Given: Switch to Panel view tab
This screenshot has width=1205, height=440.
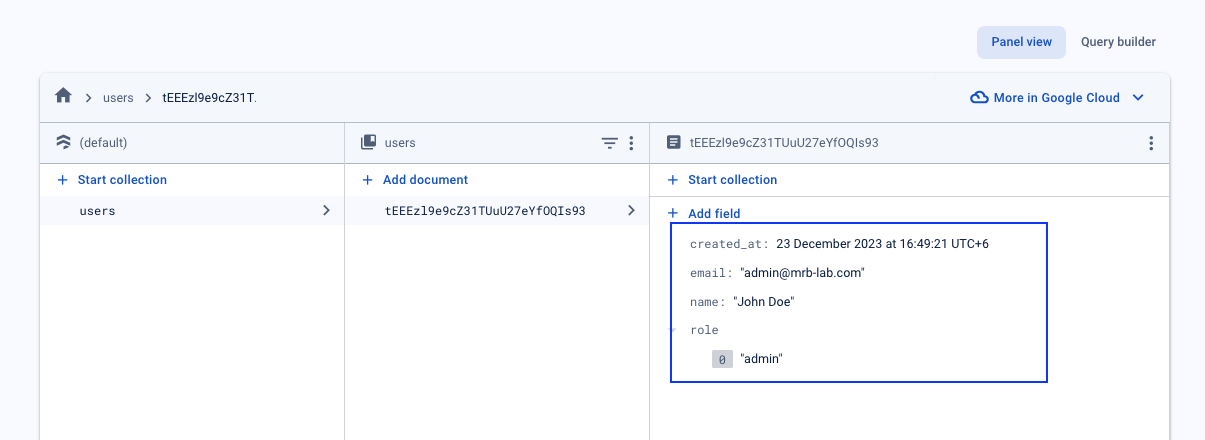Looking at the screenshot, I should pyautogui.click(x=1021, y=42).
